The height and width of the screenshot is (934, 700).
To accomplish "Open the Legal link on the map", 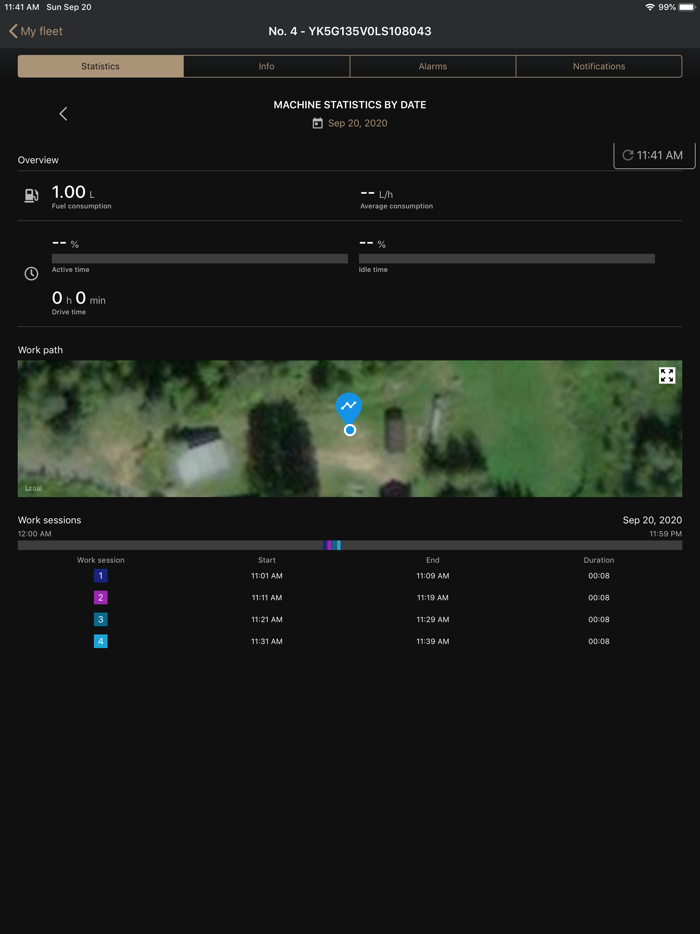I will click(x=33, y=488).
